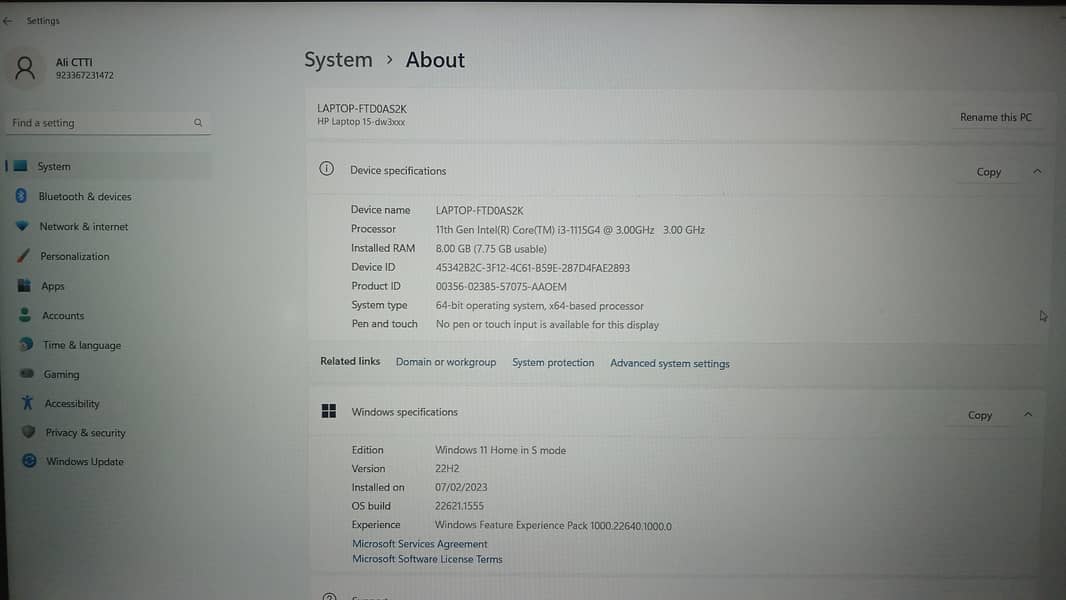Click the Accessibility figure icon
The image size is (1066, 600).
[x=27, y=404]
